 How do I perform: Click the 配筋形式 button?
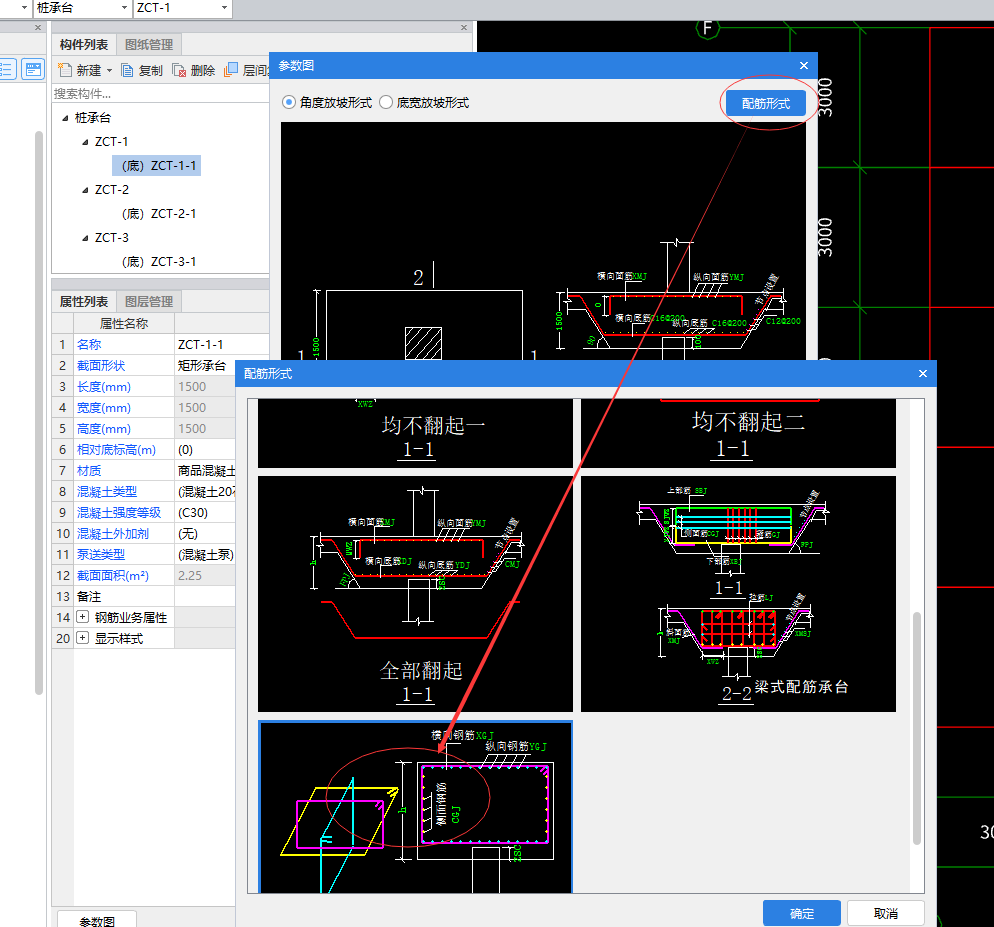coord(765,103)
